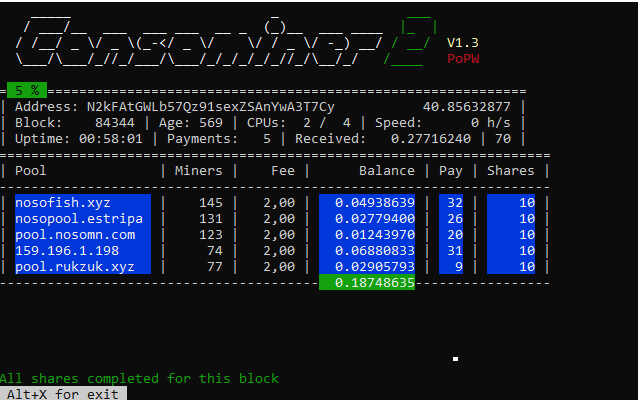Click the V1.3 version label
This screenshot has width=638, height=400.
click(x=463, y=43)
